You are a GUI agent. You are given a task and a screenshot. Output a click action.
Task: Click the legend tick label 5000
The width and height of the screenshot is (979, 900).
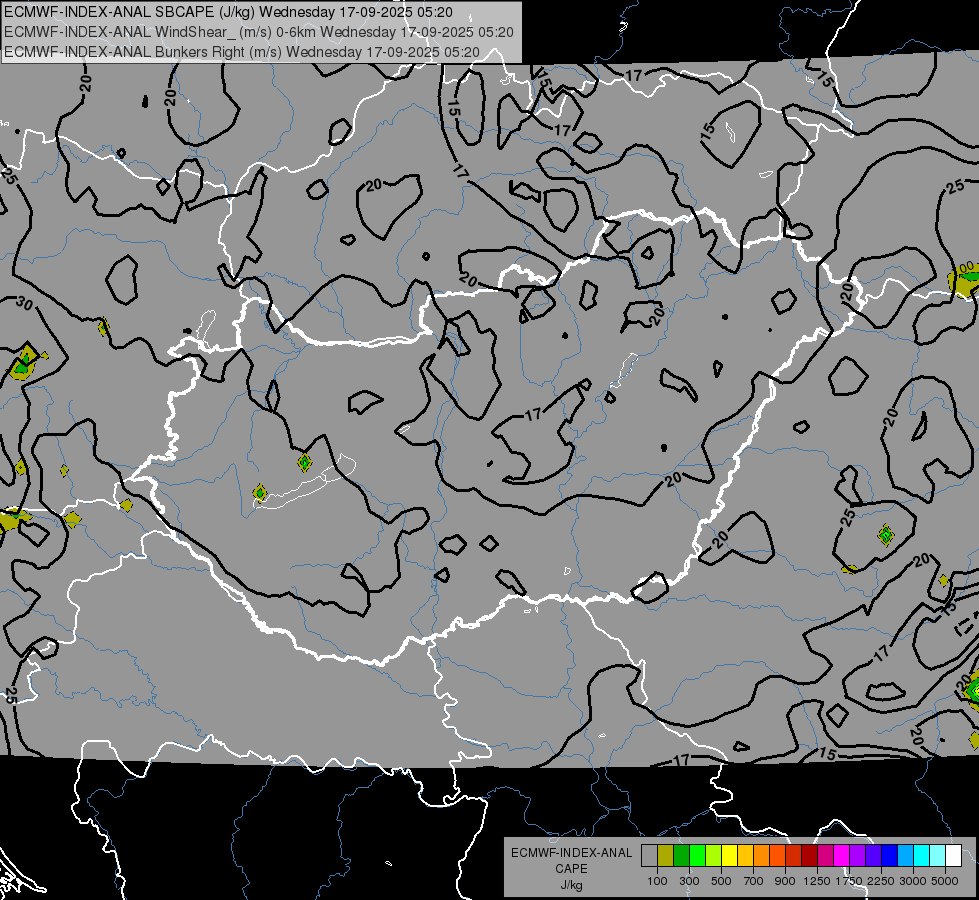945,881
